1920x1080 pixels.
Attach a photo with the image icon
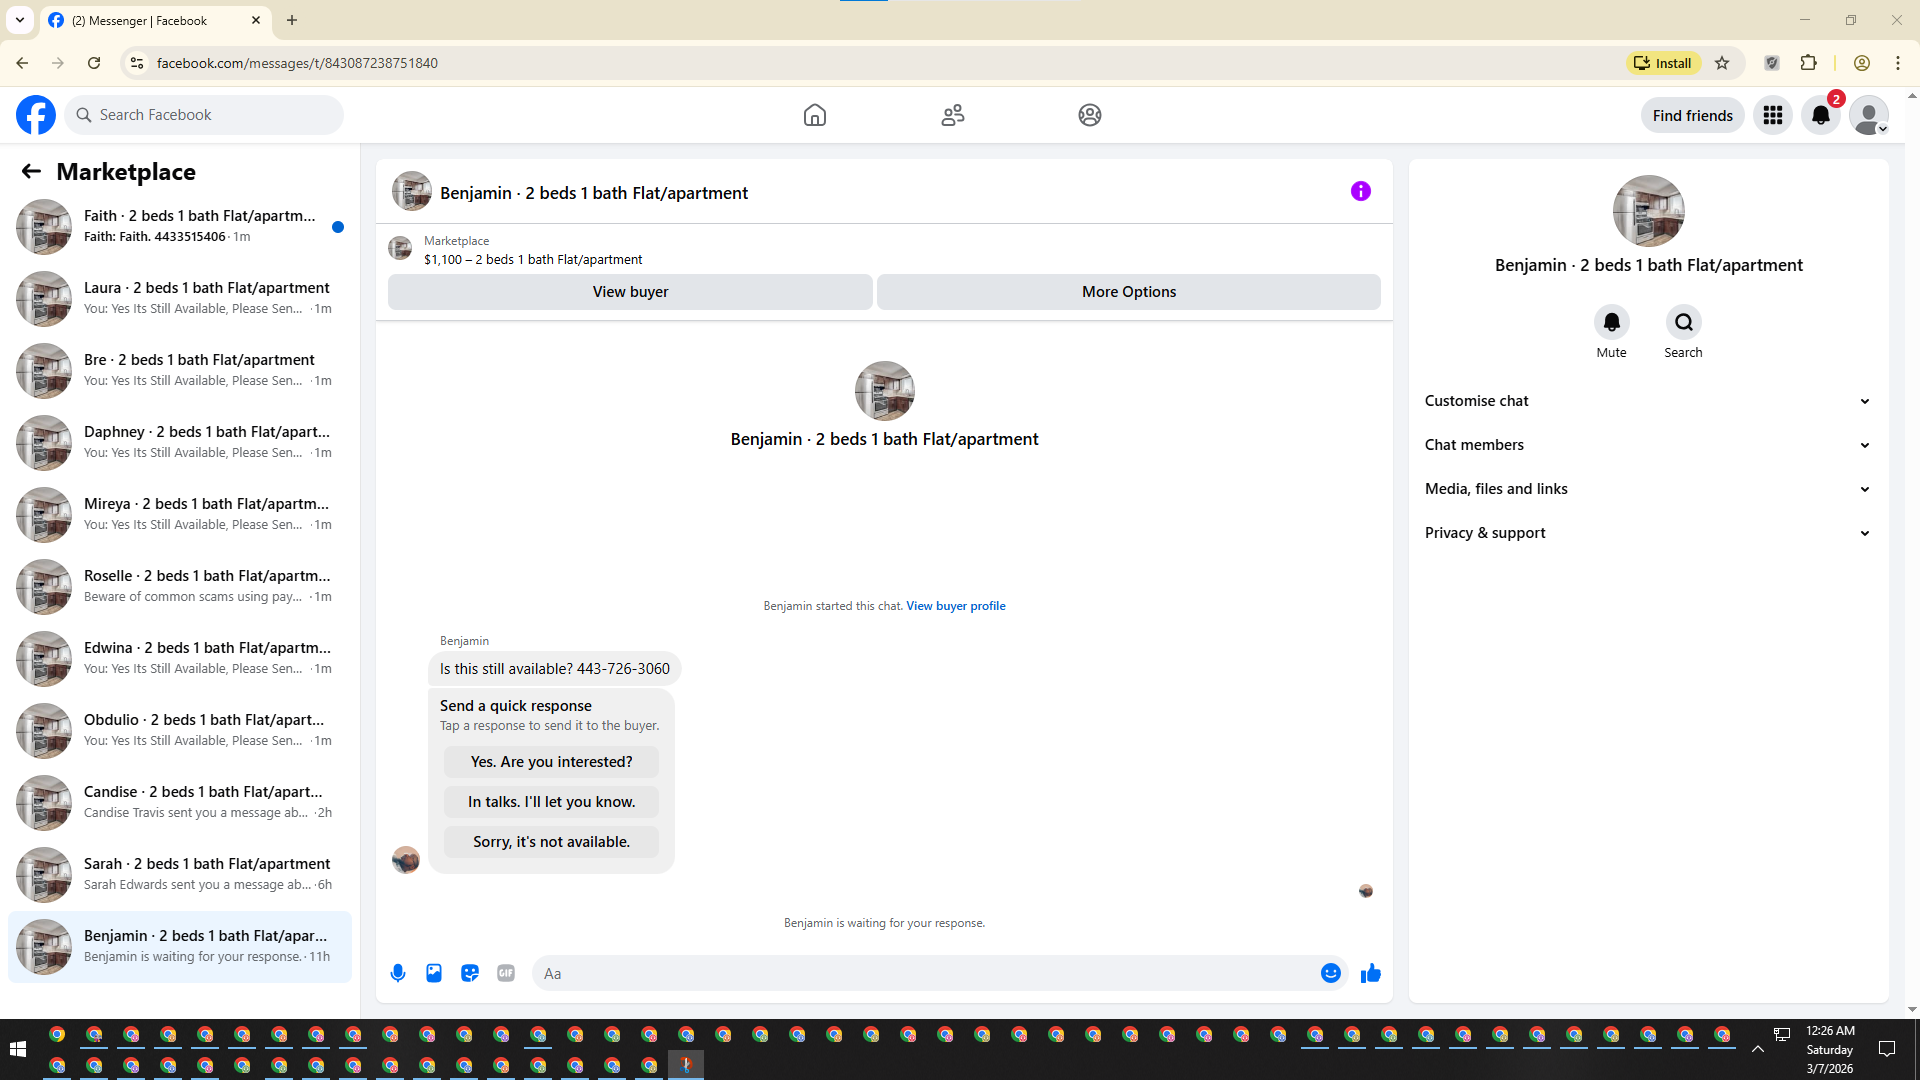point(434,973)
